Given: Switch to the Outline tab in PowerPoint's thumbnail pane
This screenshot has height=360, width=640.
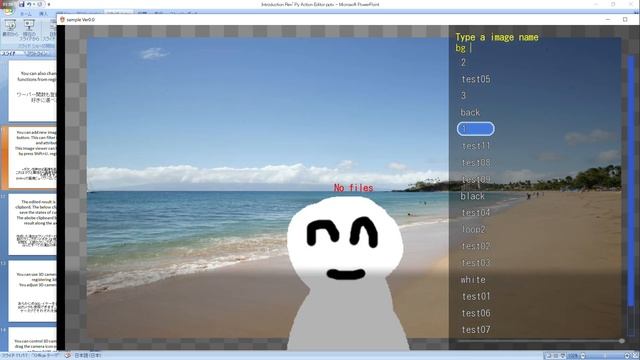Looking at the screenshot, I should [38, 53].
